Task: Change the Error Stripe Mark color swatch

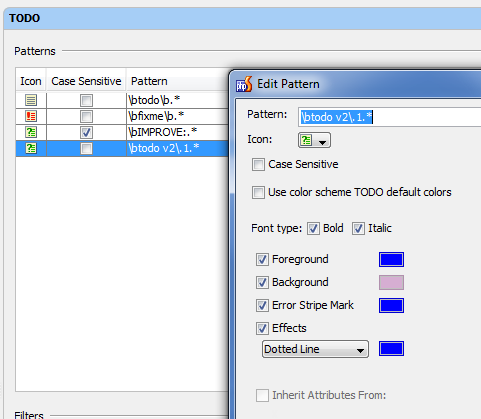Action: [x=391, y=305]
